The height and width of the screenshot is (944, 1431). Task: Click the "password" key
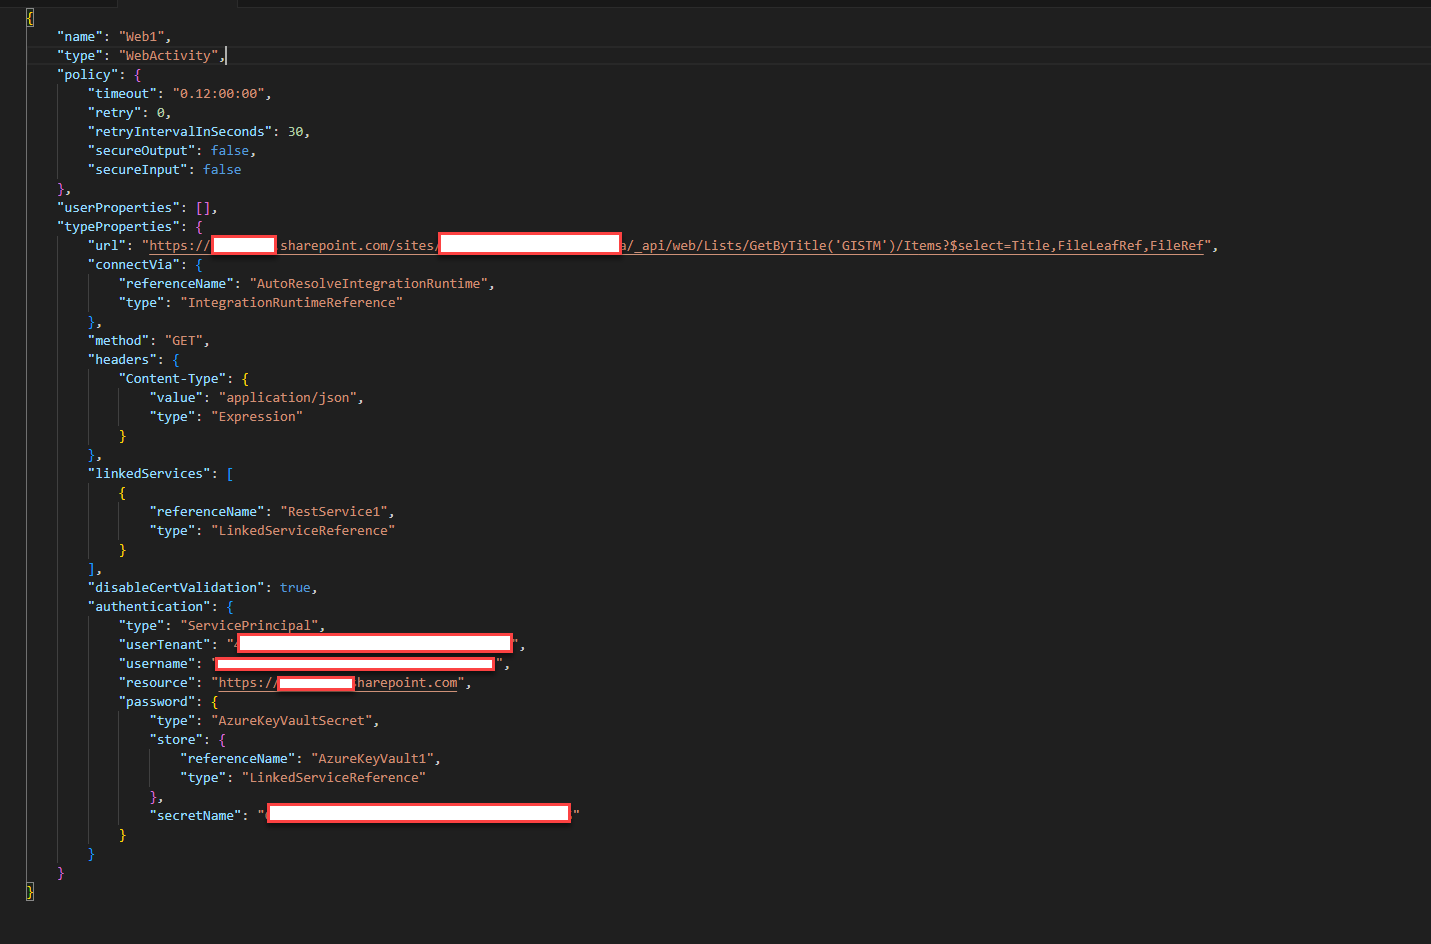coord(156,702)
